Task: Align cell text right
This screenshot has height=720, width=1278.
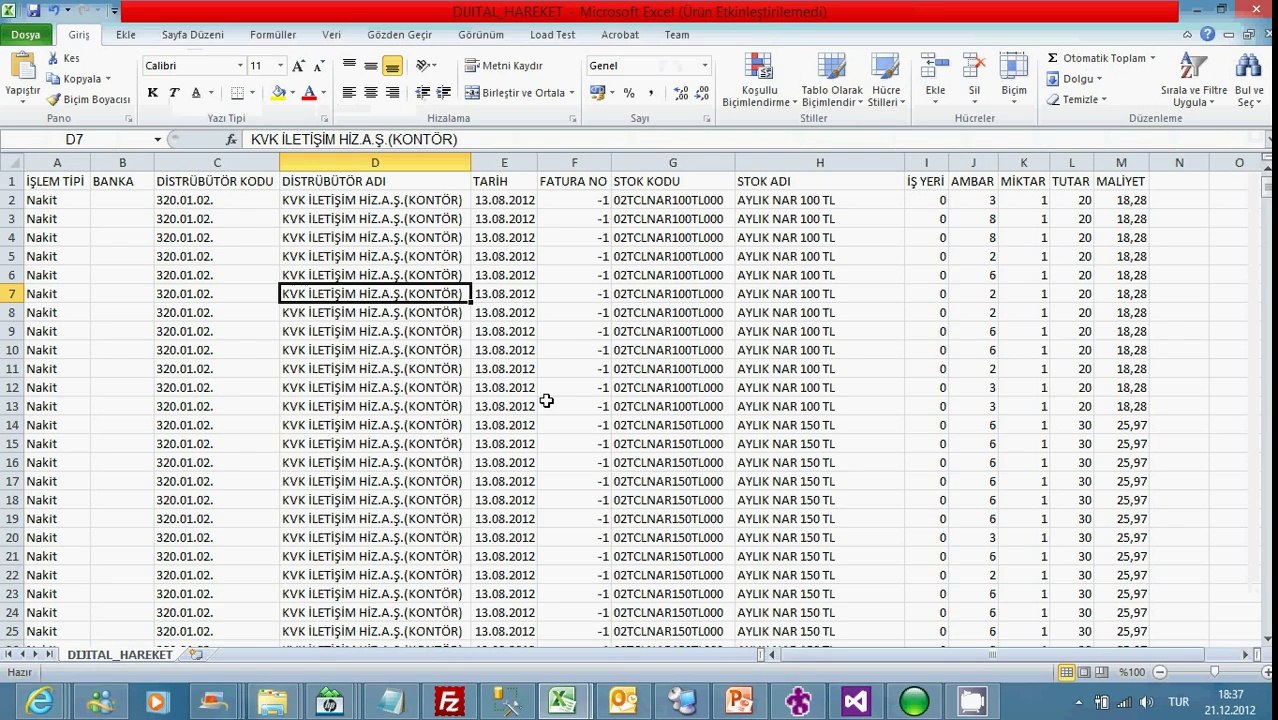Action: [392, 92]
